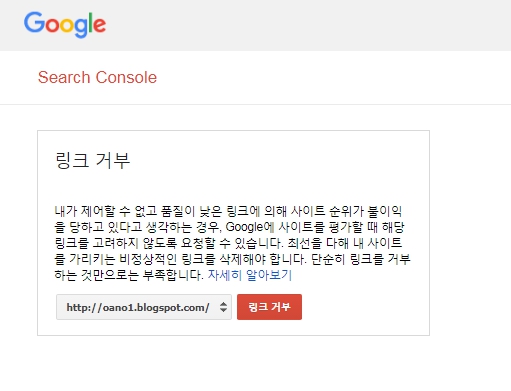Click the red 링크 거부 button
Screen dimensions: 511x391
pyautogui.click(x=269, y=307)
